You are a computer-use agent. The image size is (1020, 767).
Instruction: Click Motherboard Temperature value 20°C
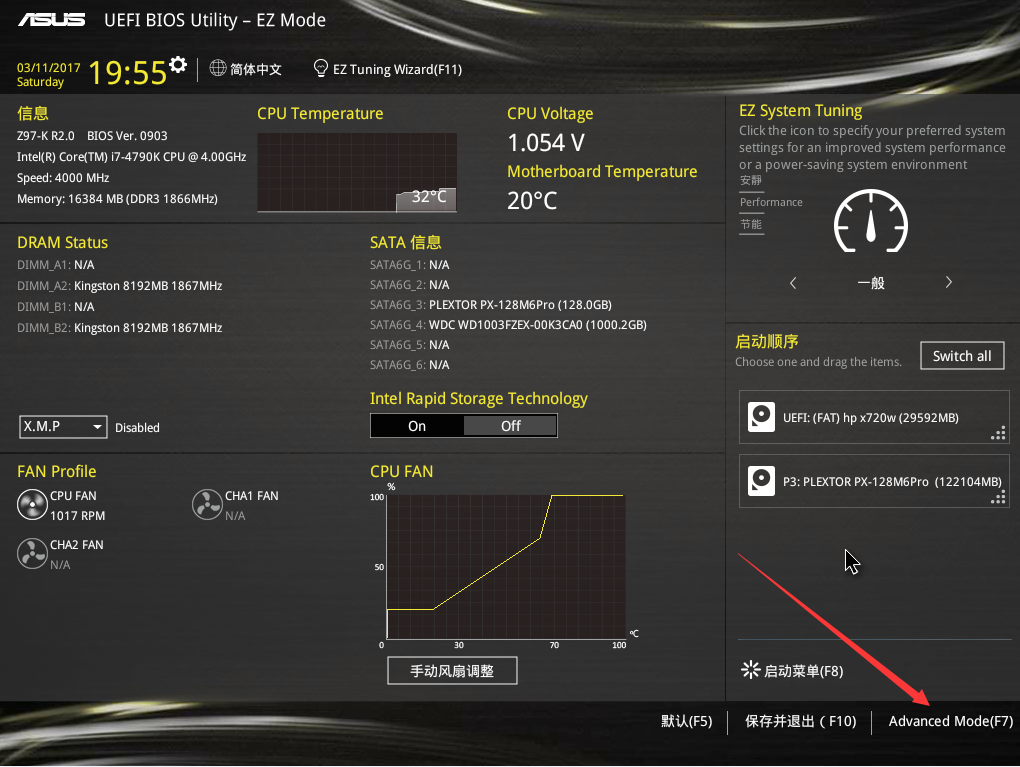(532, 200)
